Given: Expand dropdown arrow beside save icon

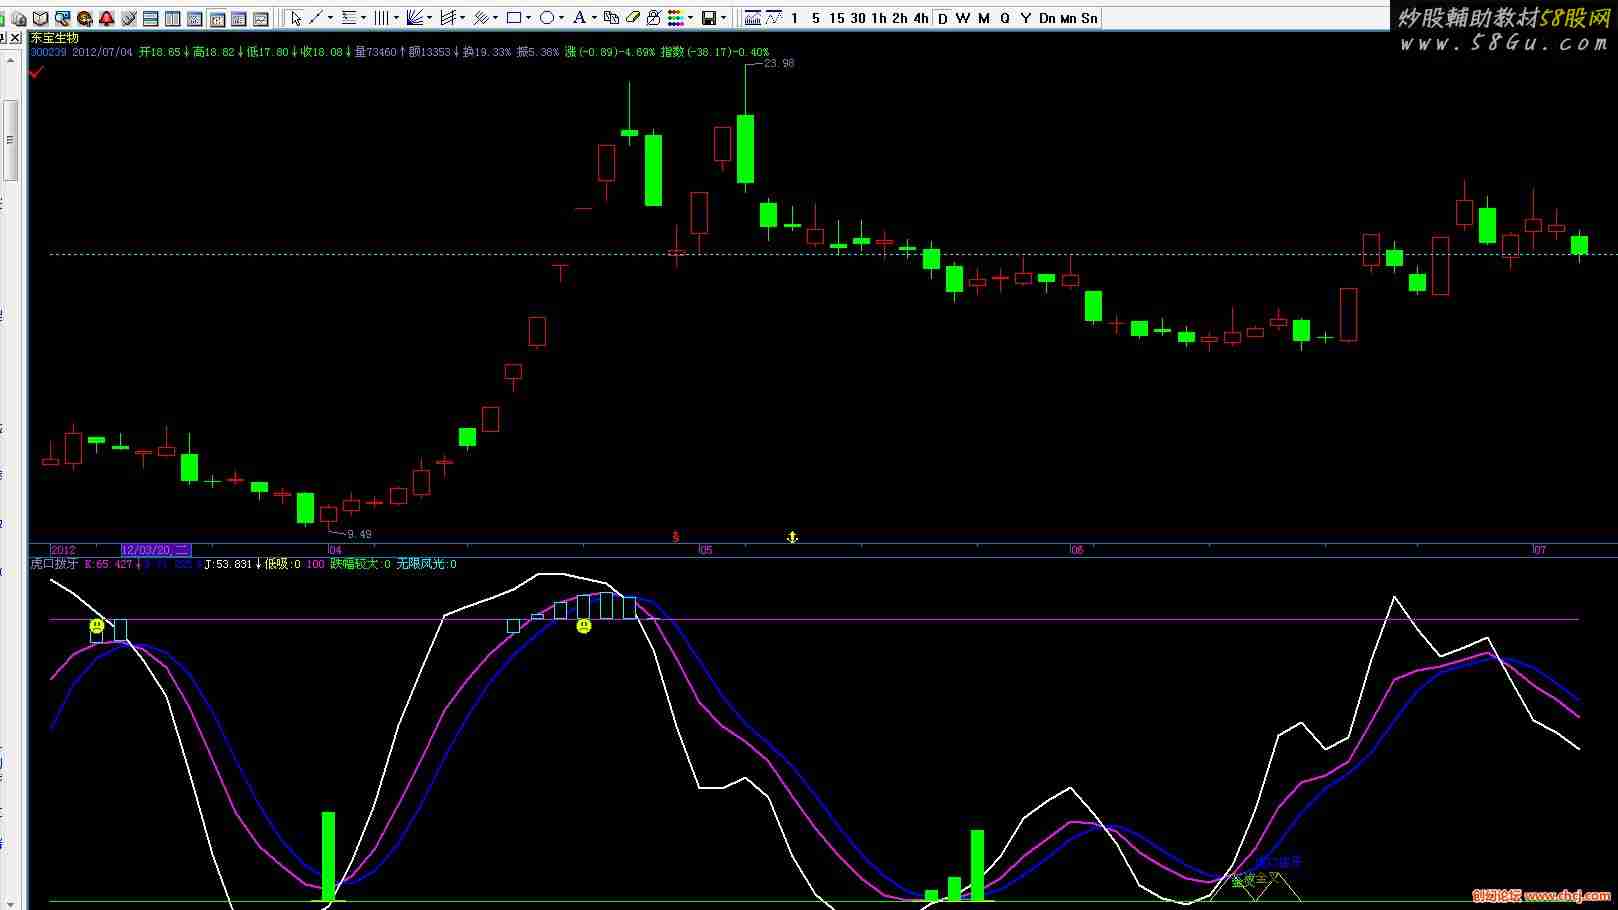Looking at the screenshot, I should point(724,18).
